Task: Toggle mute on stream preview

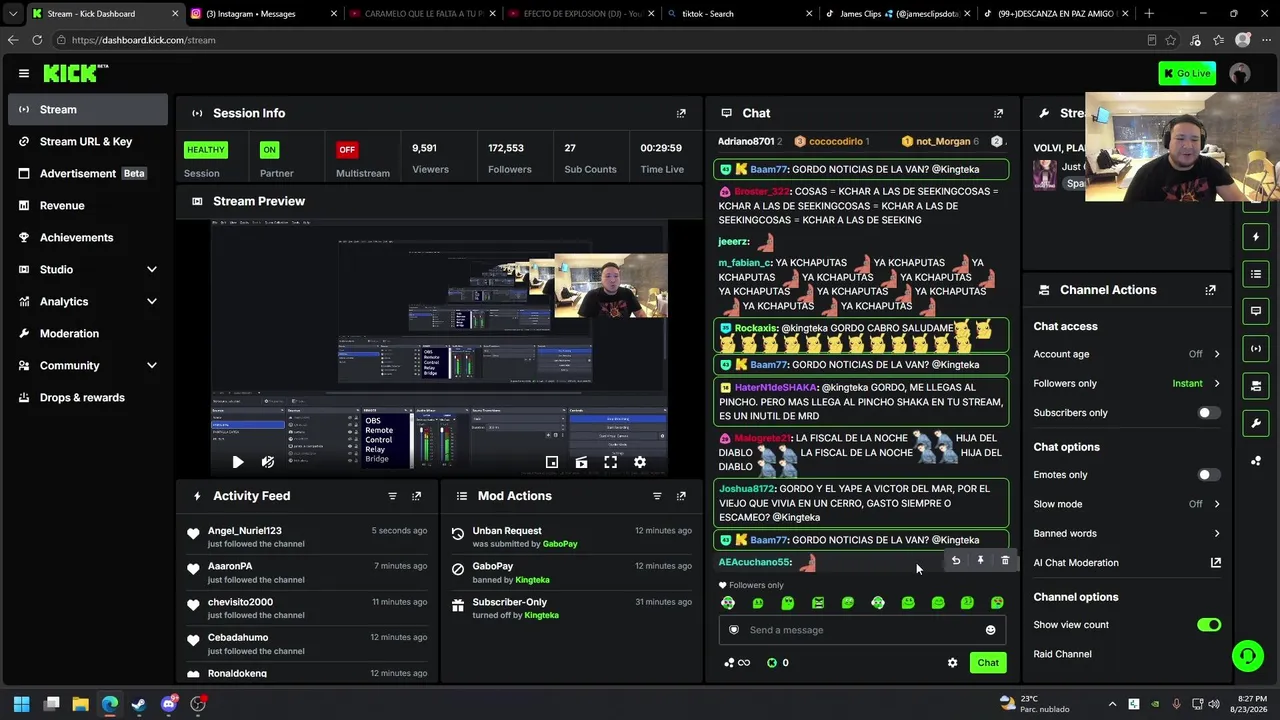Action: [x=268, y=462]
